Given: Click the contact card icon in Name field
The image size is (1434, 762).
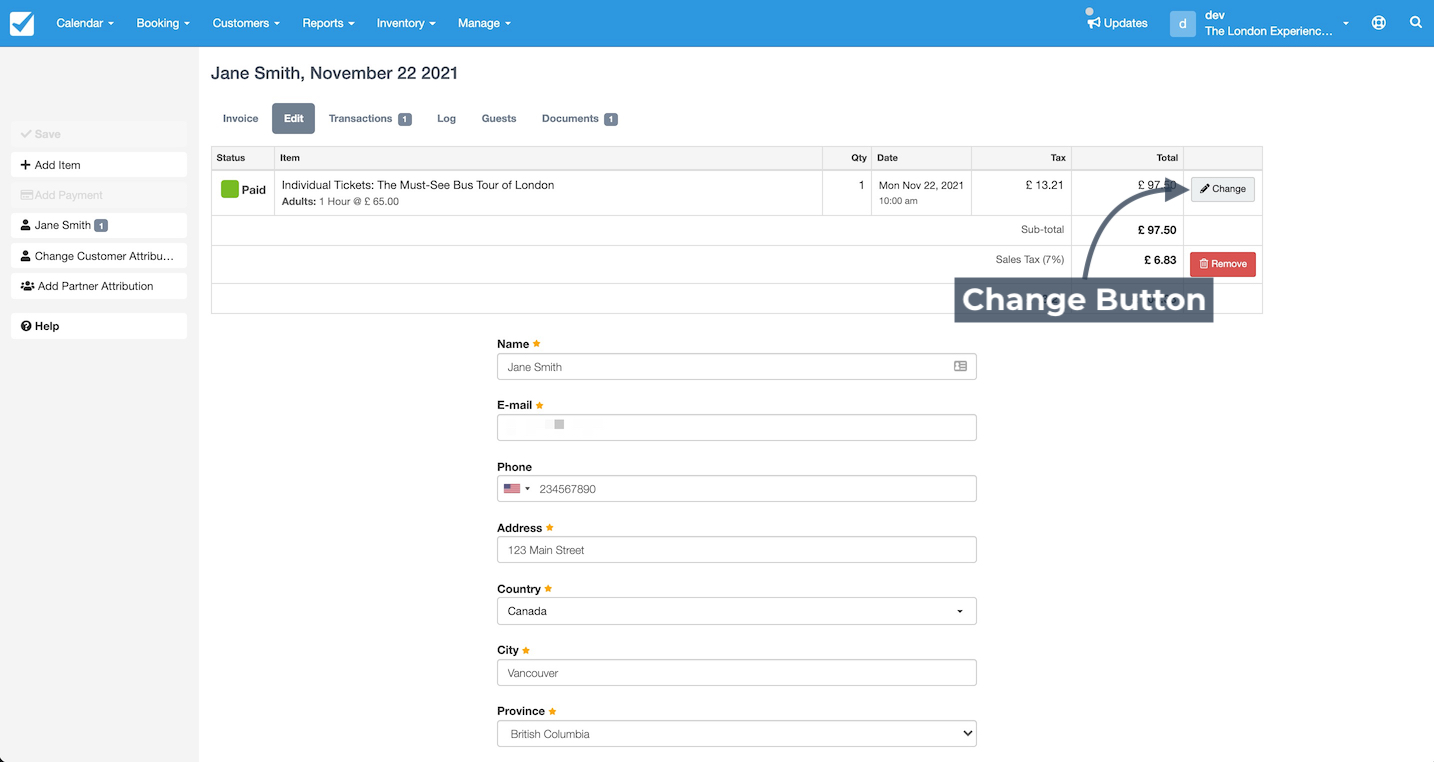Looking at the screenshot, I should [x=960, y=367].
